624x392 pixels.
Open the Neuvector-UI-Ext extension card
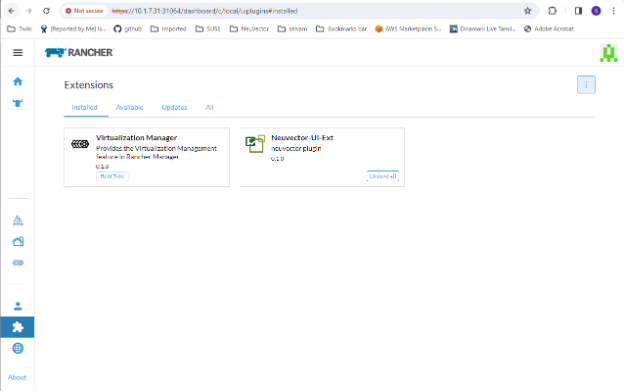coord(322,157)
